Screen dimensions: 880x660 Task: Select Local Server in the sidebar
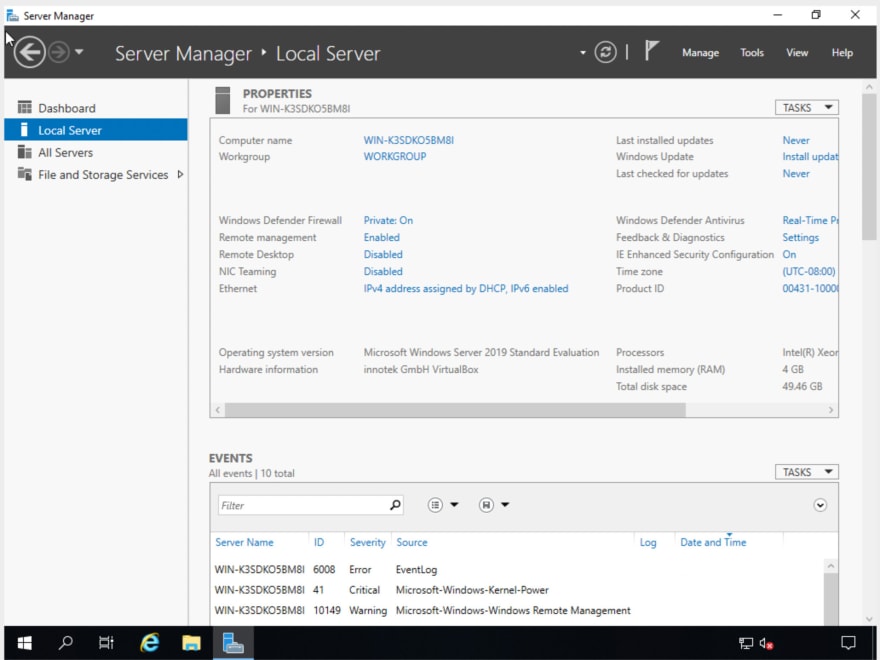pos(95,130)
